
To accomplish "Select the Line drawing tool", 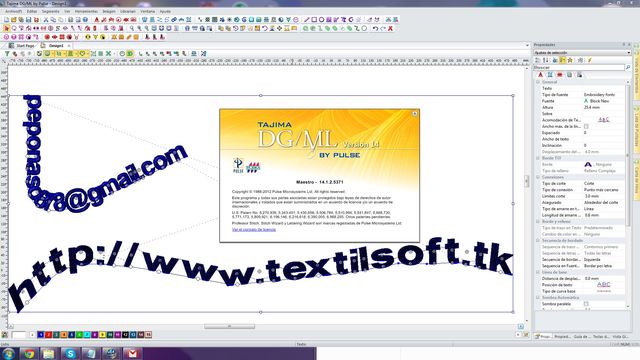I will tap(307, 20).
